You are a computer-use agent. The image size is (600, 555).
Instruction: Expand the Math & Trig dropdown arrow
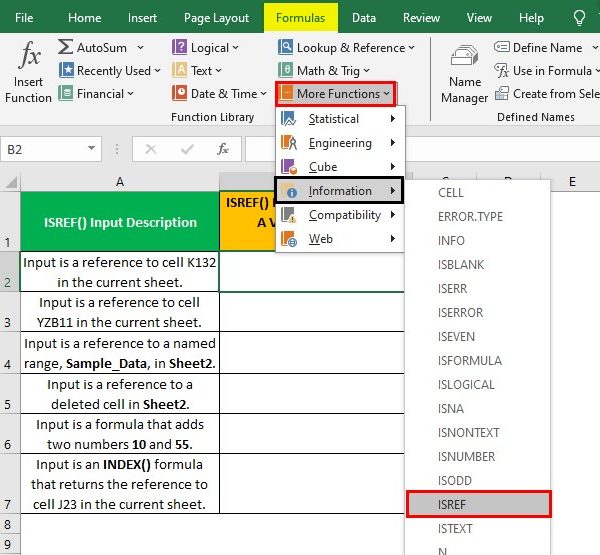point(366,70)
